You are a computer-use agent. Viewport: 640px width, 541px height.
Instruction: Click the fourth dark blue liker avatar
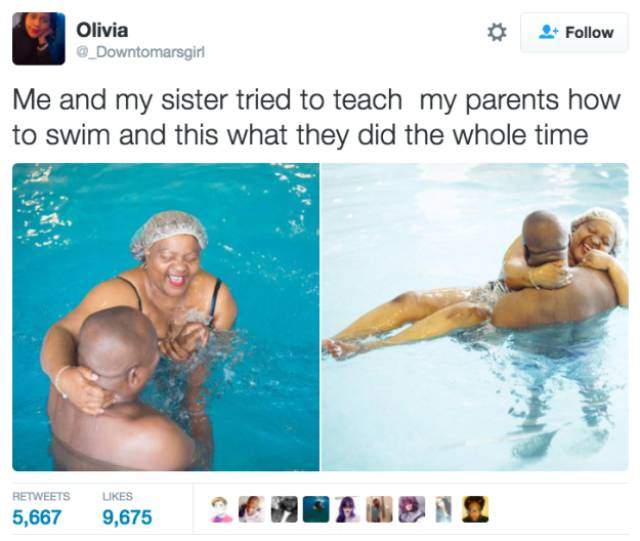[x=316, y=509]
